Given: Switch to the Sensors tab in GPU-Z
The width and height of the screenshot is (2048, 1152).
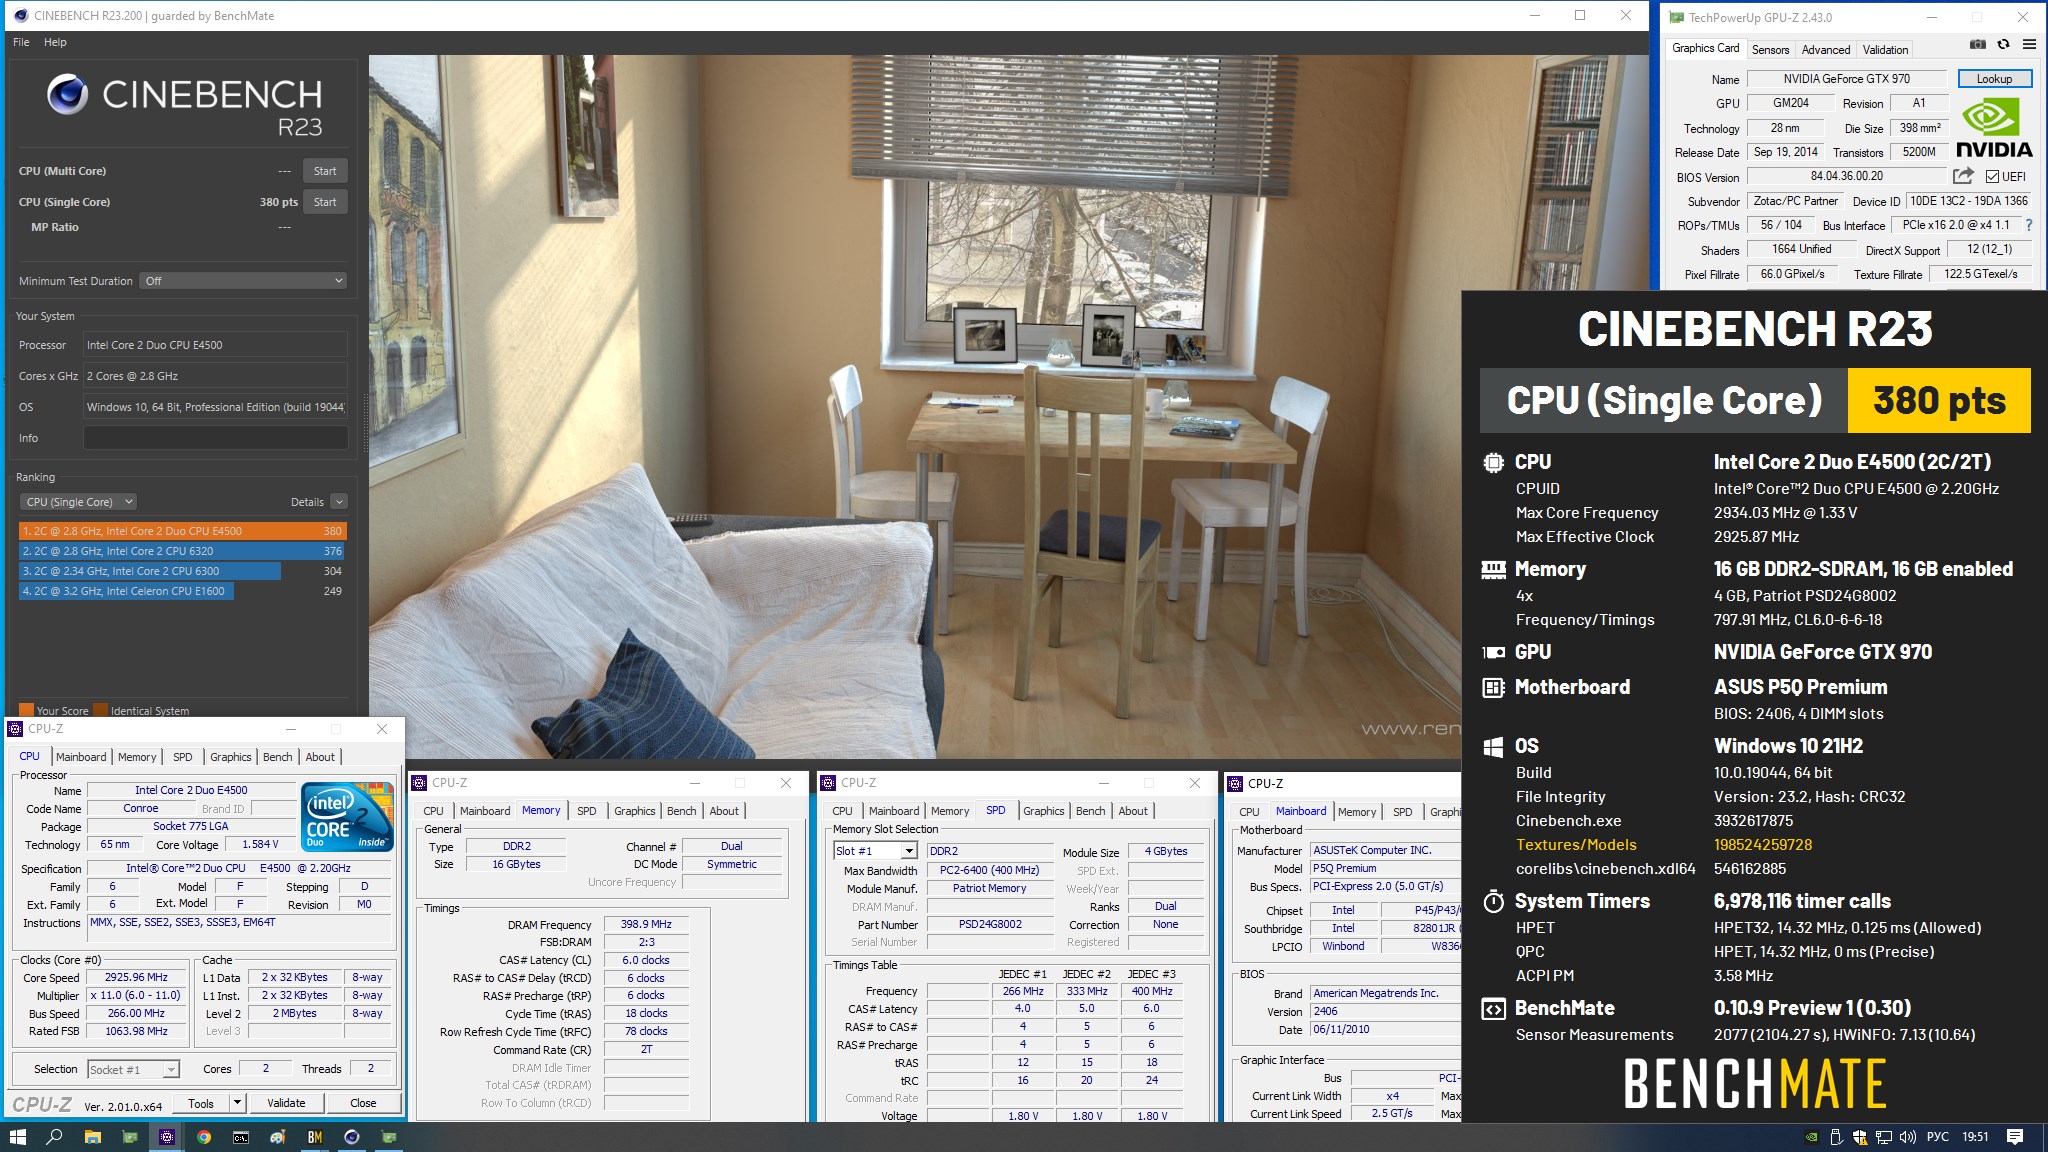Looking at the screenshot, I should pyautogui.click(x=1770, y=49).
